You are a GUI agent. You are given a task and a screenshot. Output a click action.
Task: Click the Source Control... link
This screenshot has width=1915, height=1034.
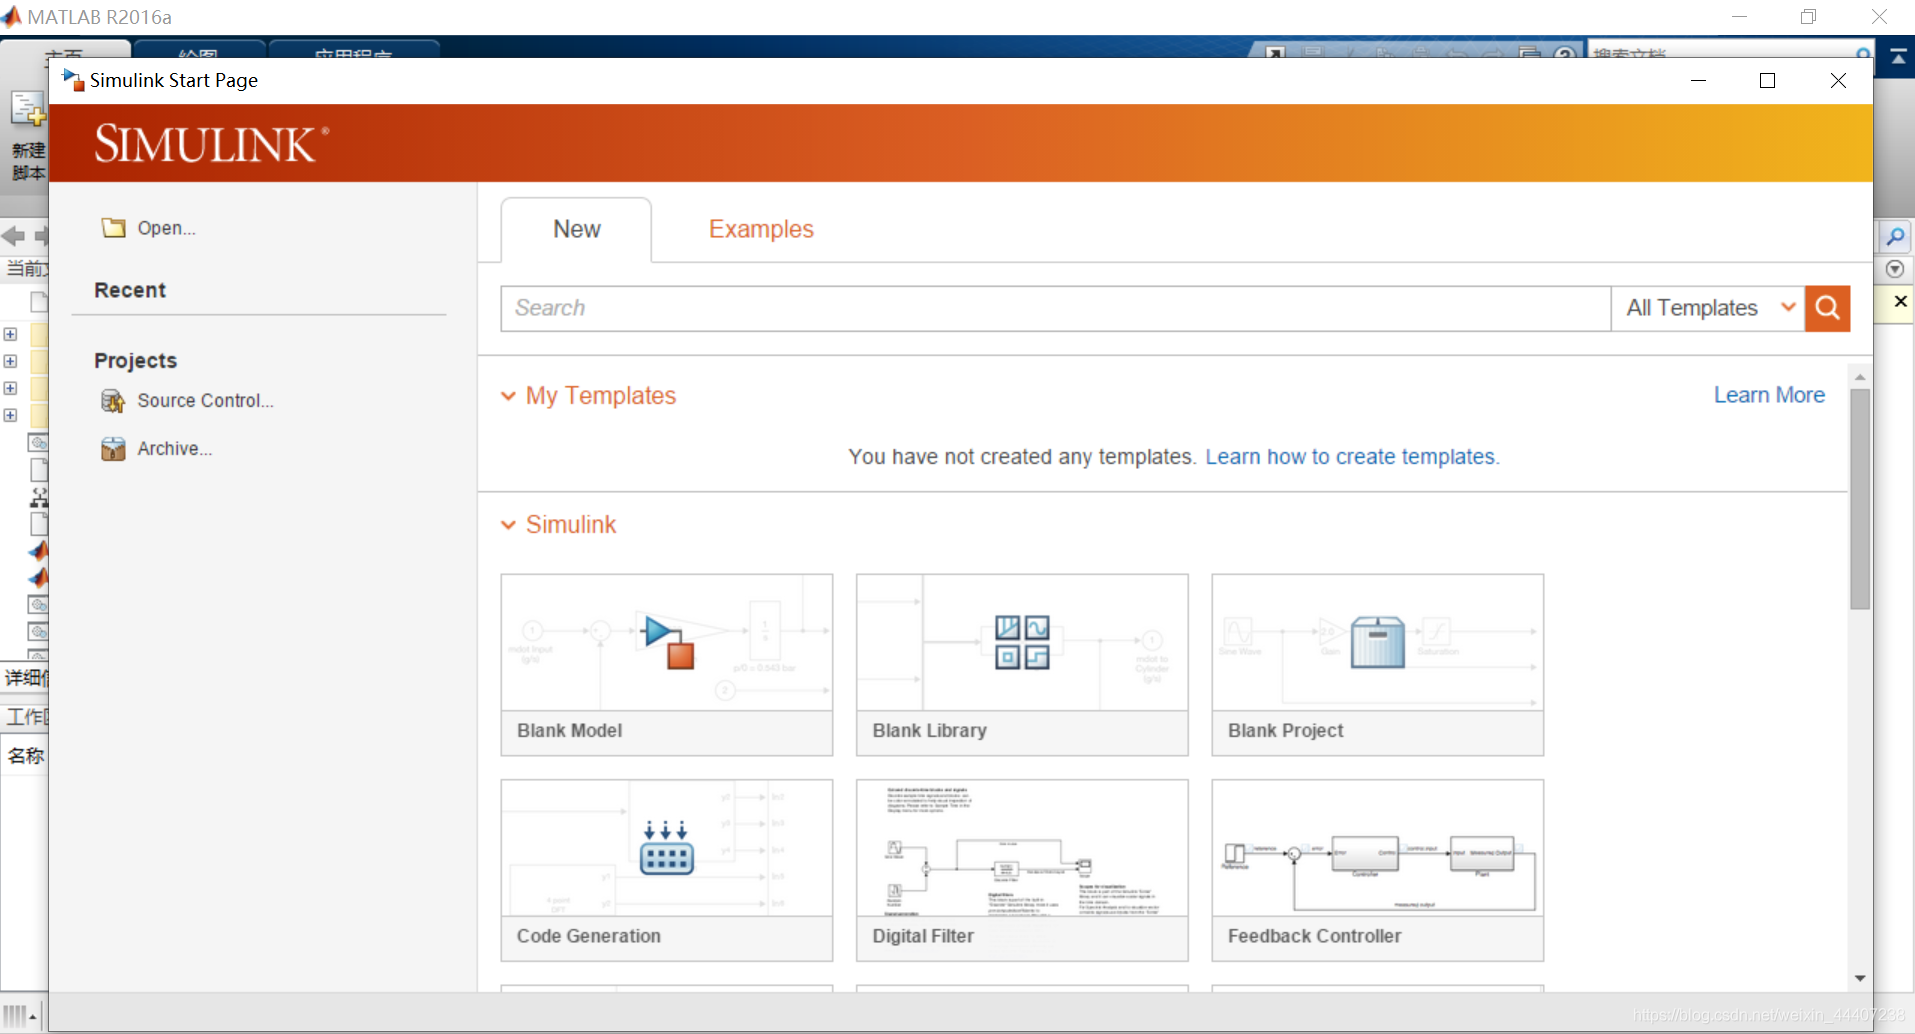click(205, 401)
